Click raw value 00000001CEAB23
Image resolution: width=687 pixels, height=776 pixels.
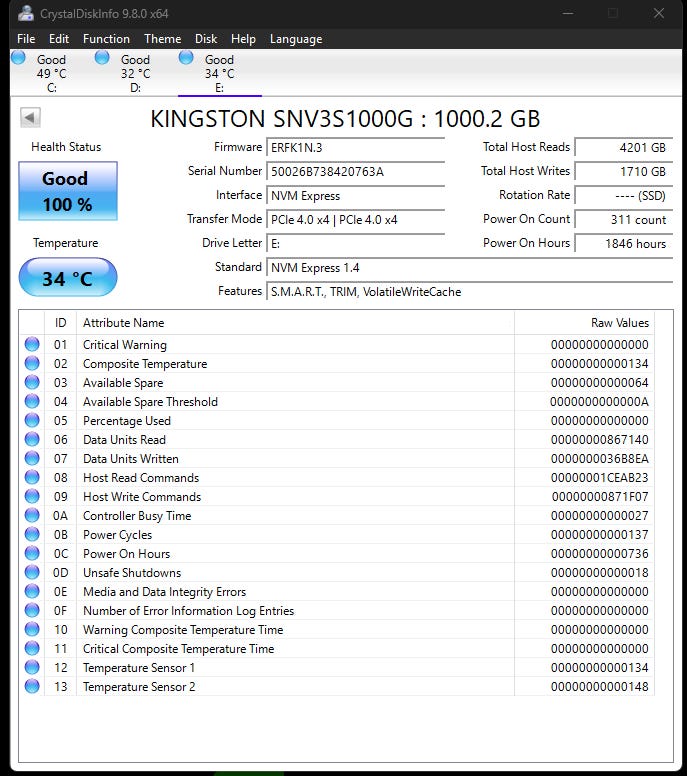pos(599,478)
